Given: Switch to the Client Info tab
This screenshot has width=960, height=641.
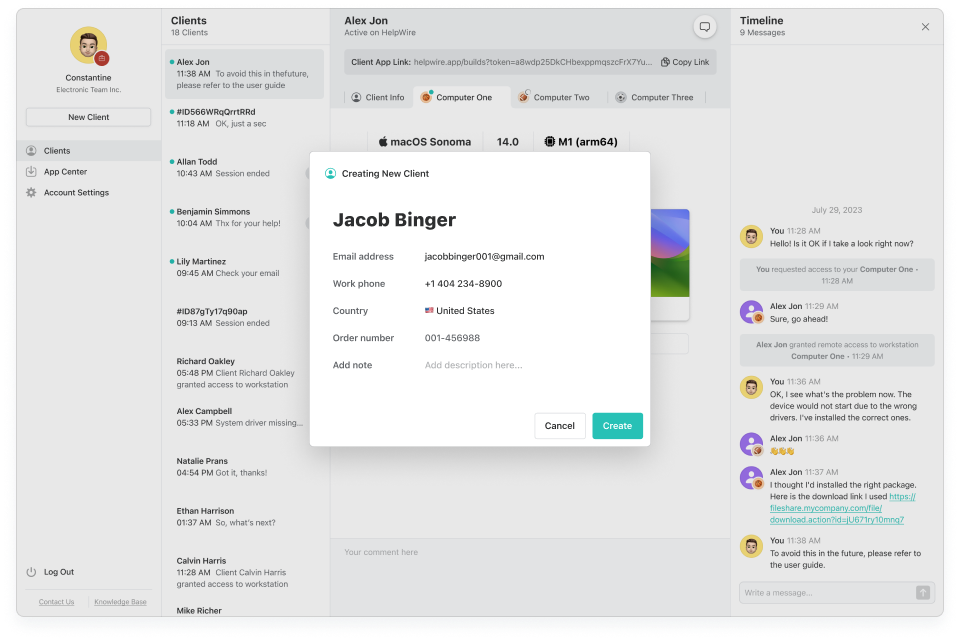Looking at the screenshot, I should tap(378, 97).
